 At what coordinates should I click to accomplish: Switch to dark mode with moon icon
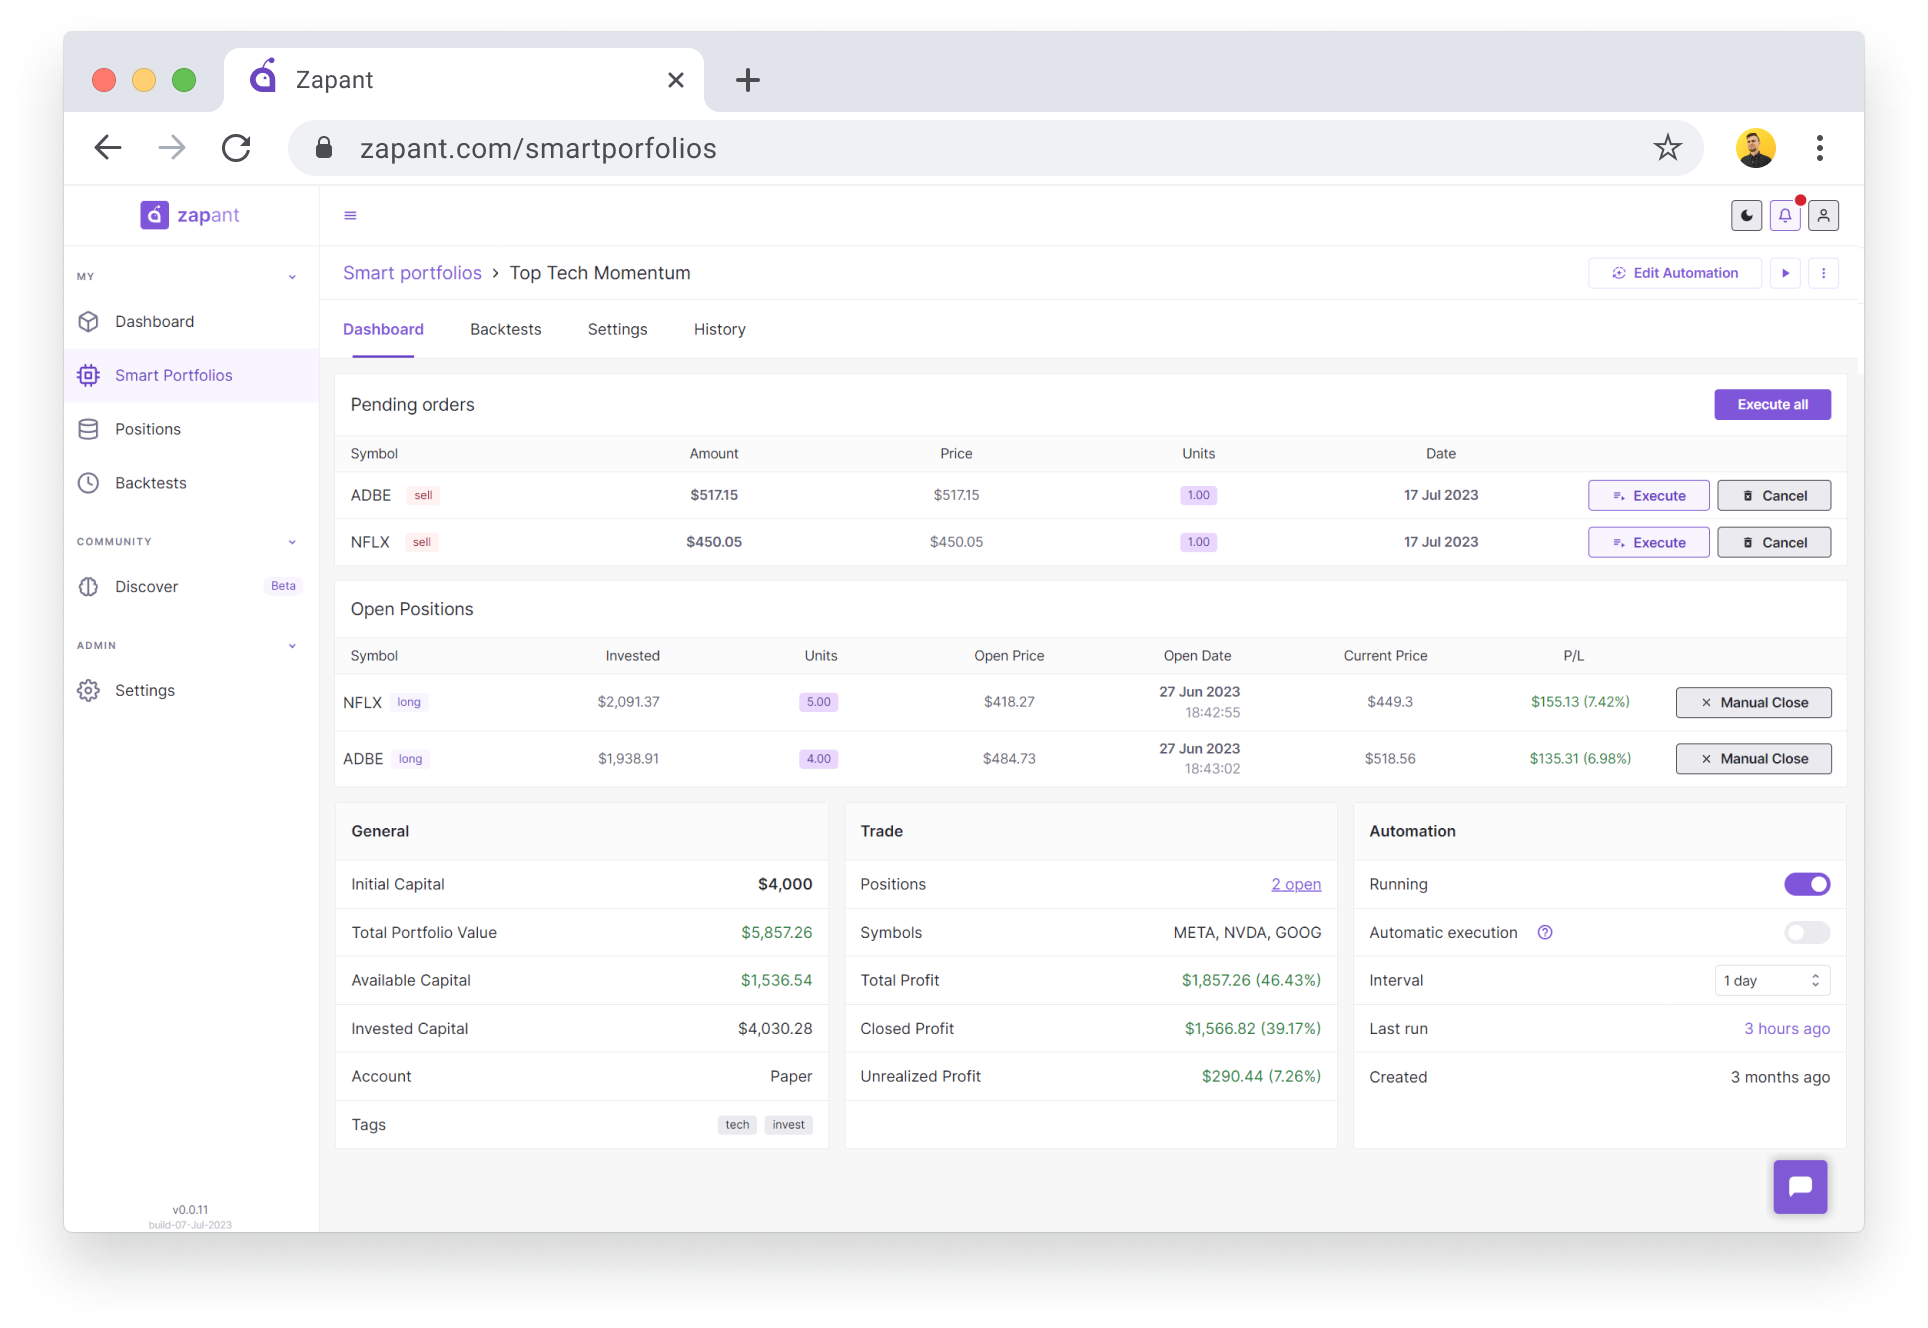[1746, 215]
